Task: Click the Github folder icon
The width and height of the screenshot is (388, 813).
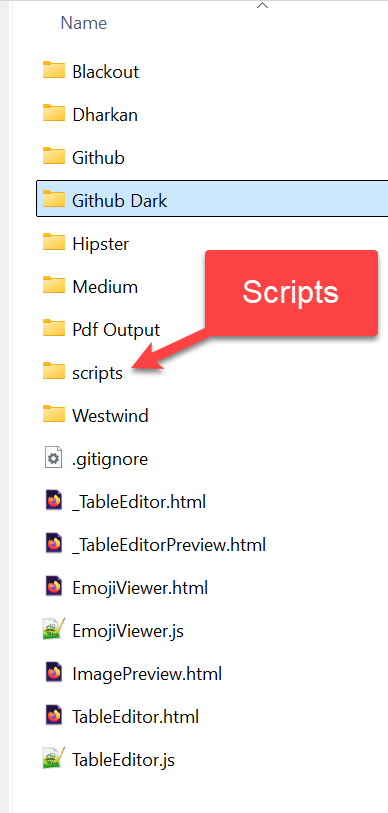Action: point(53,157)
